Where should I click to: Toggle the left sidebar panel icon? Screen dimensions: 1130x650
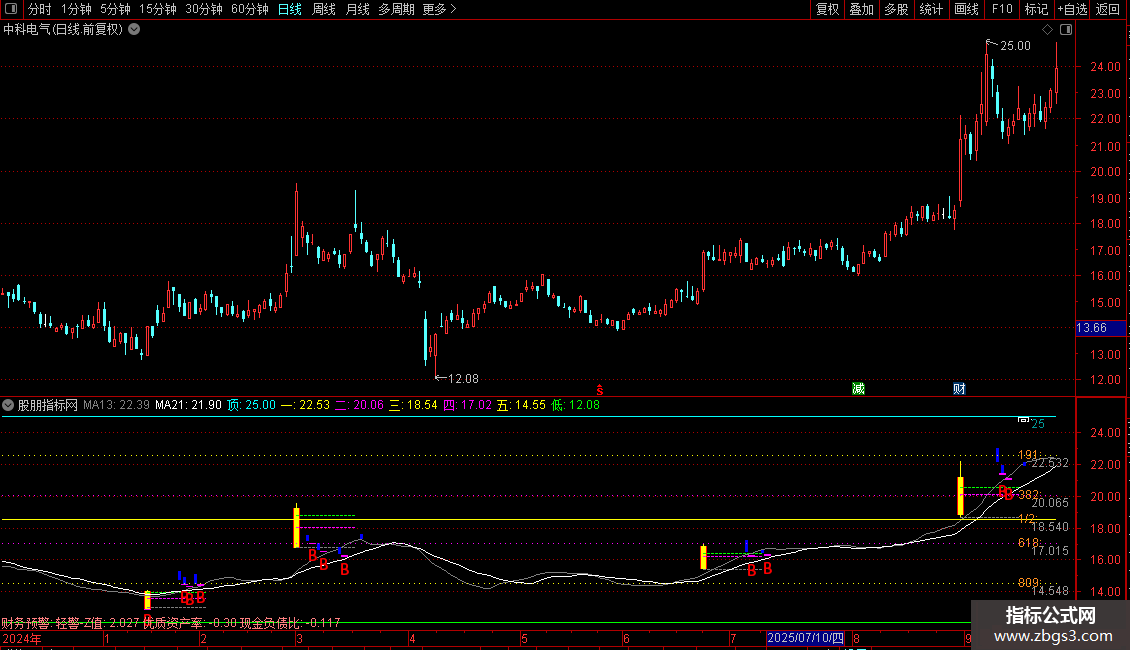pos(11,9)
